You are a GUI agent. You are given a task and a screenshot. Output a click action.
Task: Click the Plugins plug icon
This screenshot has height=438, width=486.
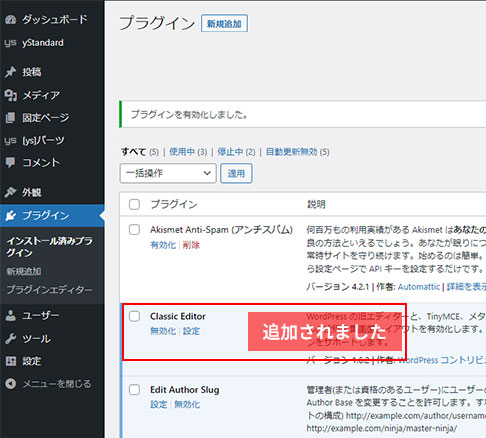pyautogui.click(x=10, y=216)
